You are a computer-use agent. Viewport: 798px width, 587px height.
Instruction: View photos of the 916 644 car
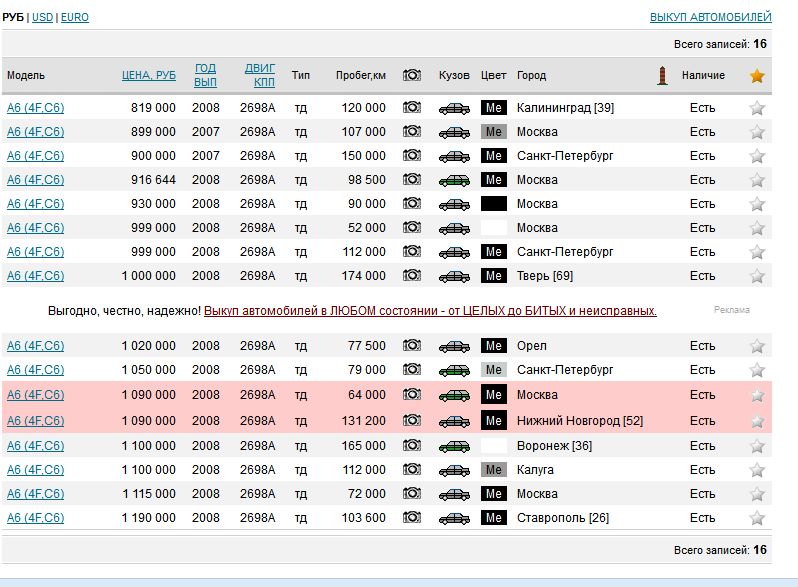point(412,179)
